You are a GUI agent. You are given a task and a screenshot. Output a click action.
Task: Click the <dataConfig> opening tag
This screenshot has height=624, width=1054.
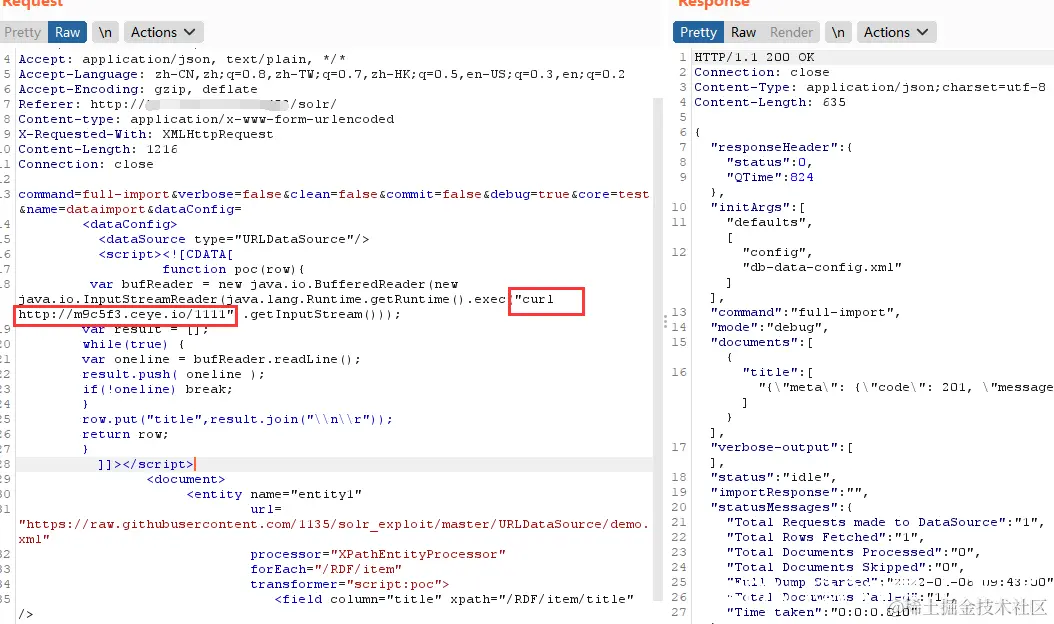point(130,224)
